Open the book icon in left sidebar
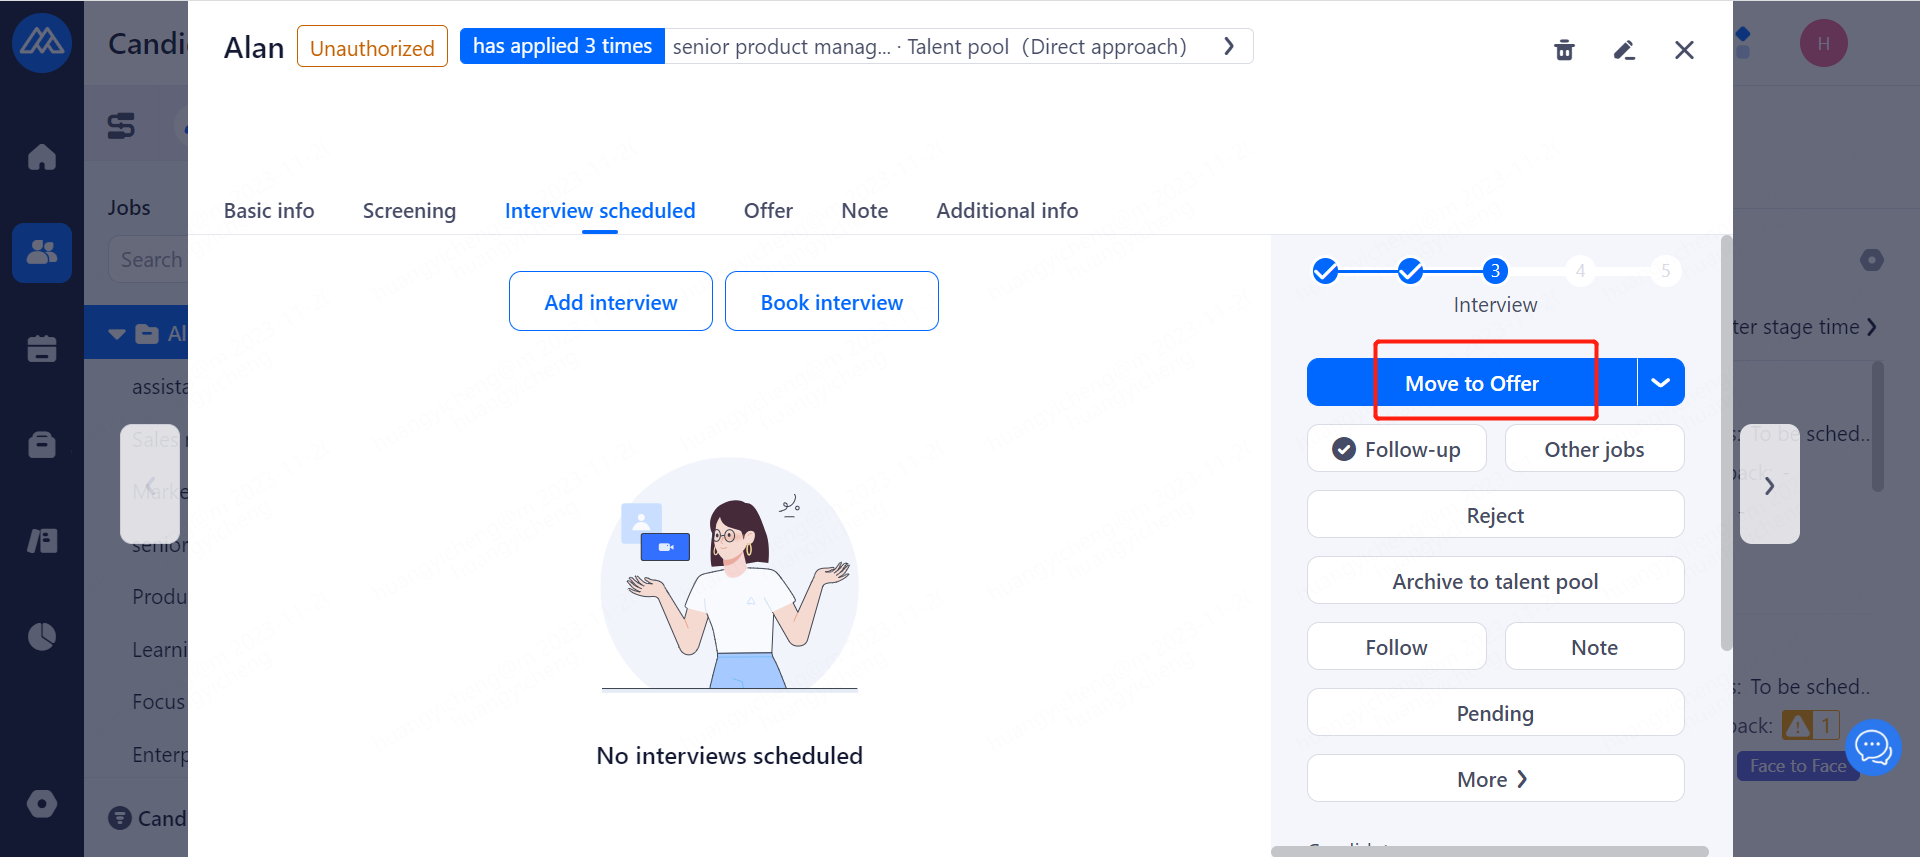The image size is (1920, 857). (x=42, y=541)
